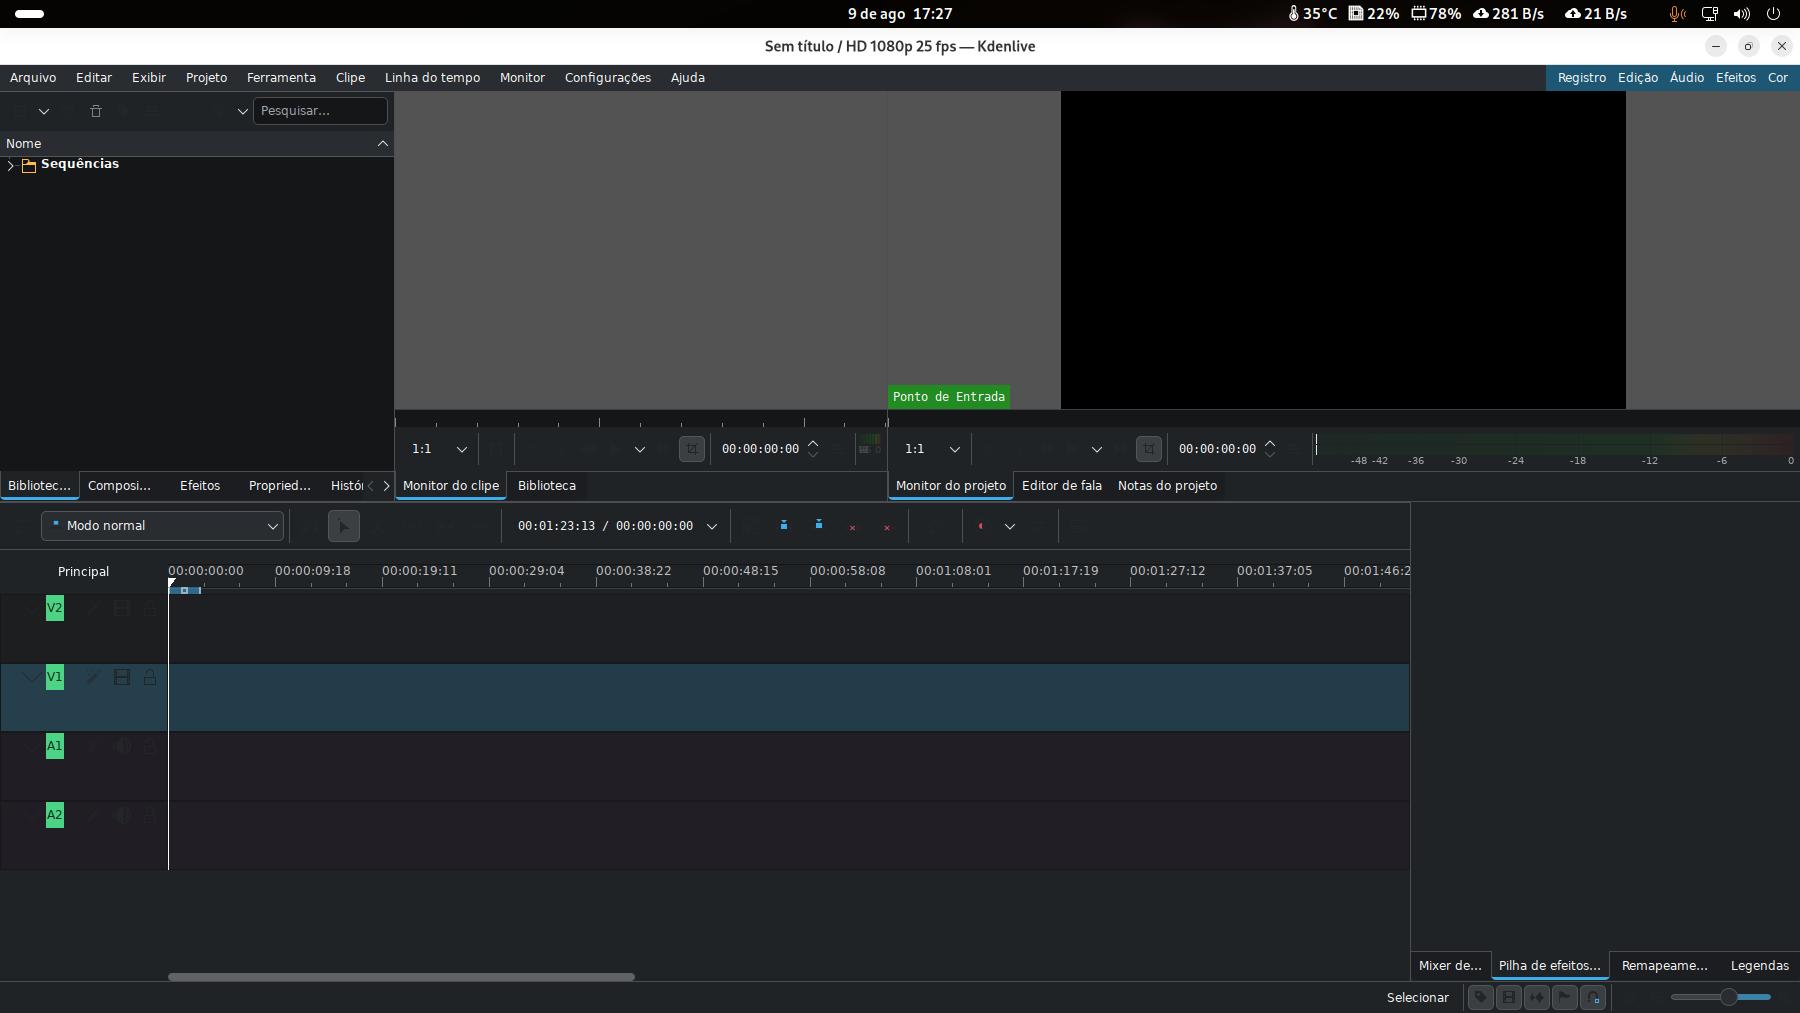Viewport: 1800px width, 1013px height.
Task: Hide track V1 using the film icon
Action: pos(122,677)
